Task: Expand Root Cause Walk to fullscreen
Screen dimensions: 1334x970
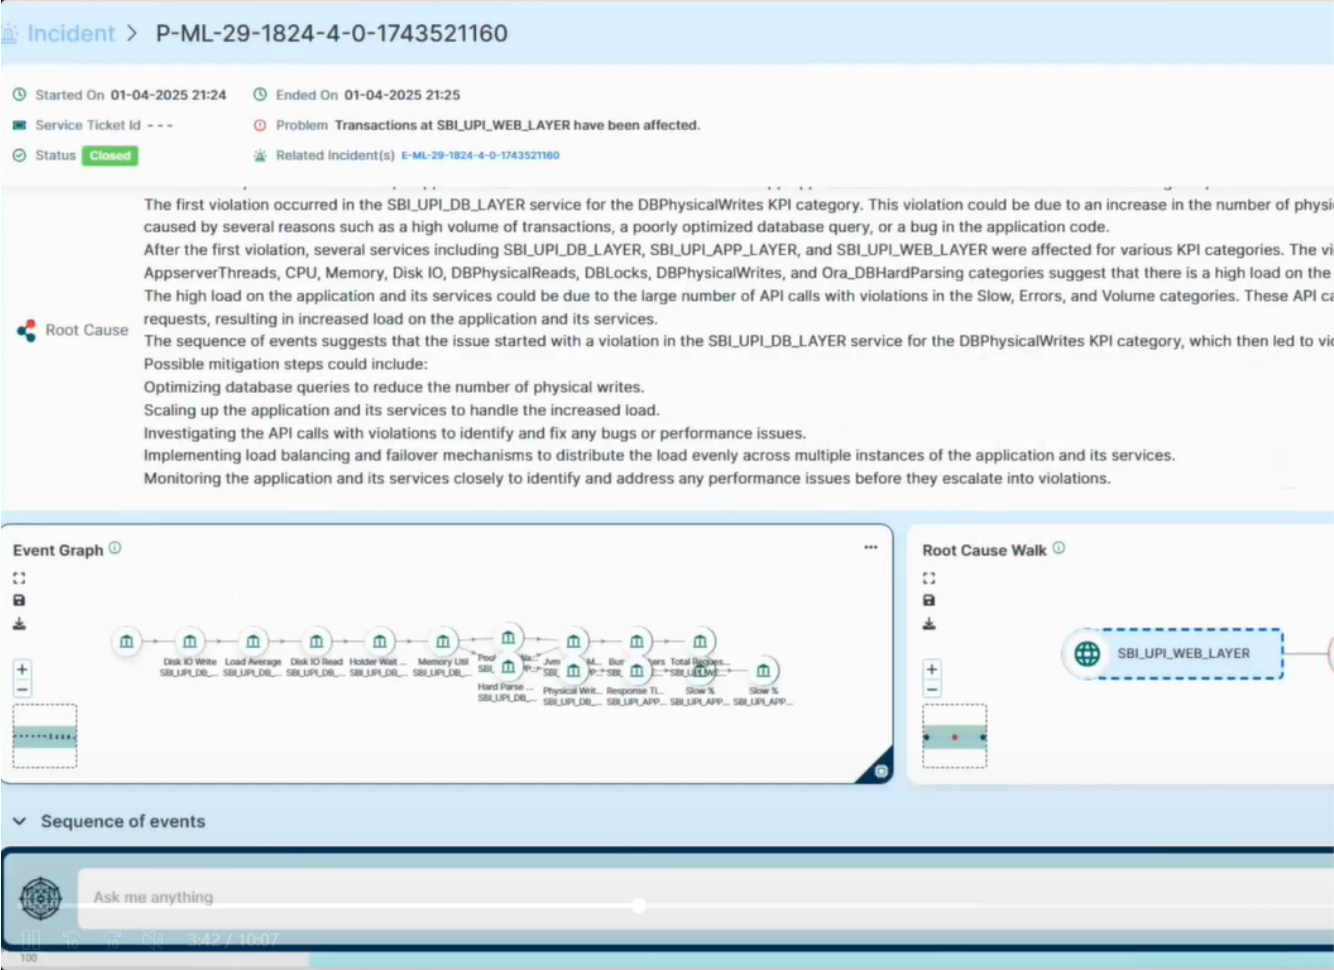Action: [x=929, y=578]
